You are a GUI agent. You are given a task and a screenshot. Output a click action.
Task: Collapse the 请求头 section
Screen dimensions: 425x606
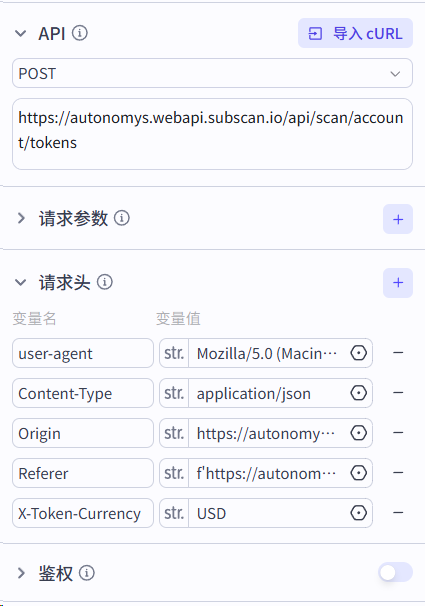pyautogui.click(x=20, y=283)
